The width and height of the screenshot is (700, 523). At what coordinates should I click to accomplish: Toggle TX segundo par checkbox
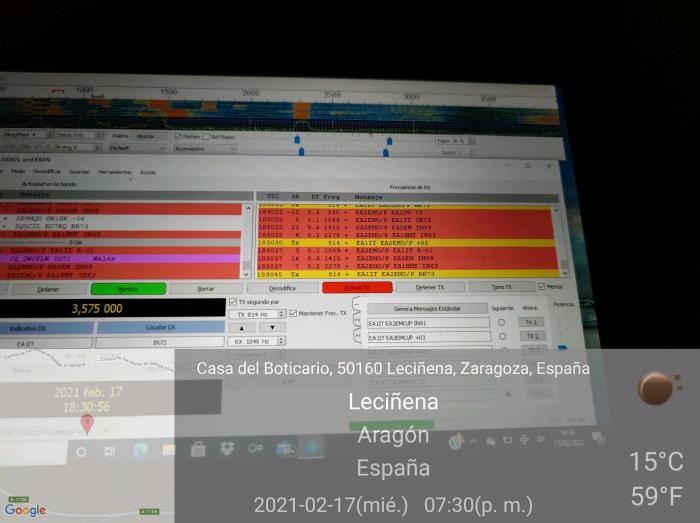233,302
